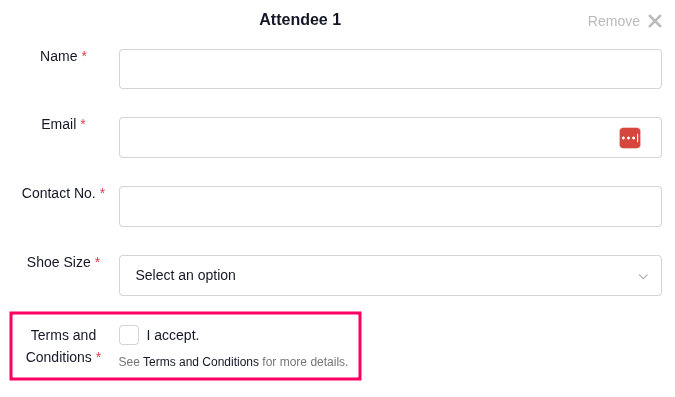Screen dimensions: 675x397
Task: Click the Terms and Conditions field label
Action: point(60,346)
